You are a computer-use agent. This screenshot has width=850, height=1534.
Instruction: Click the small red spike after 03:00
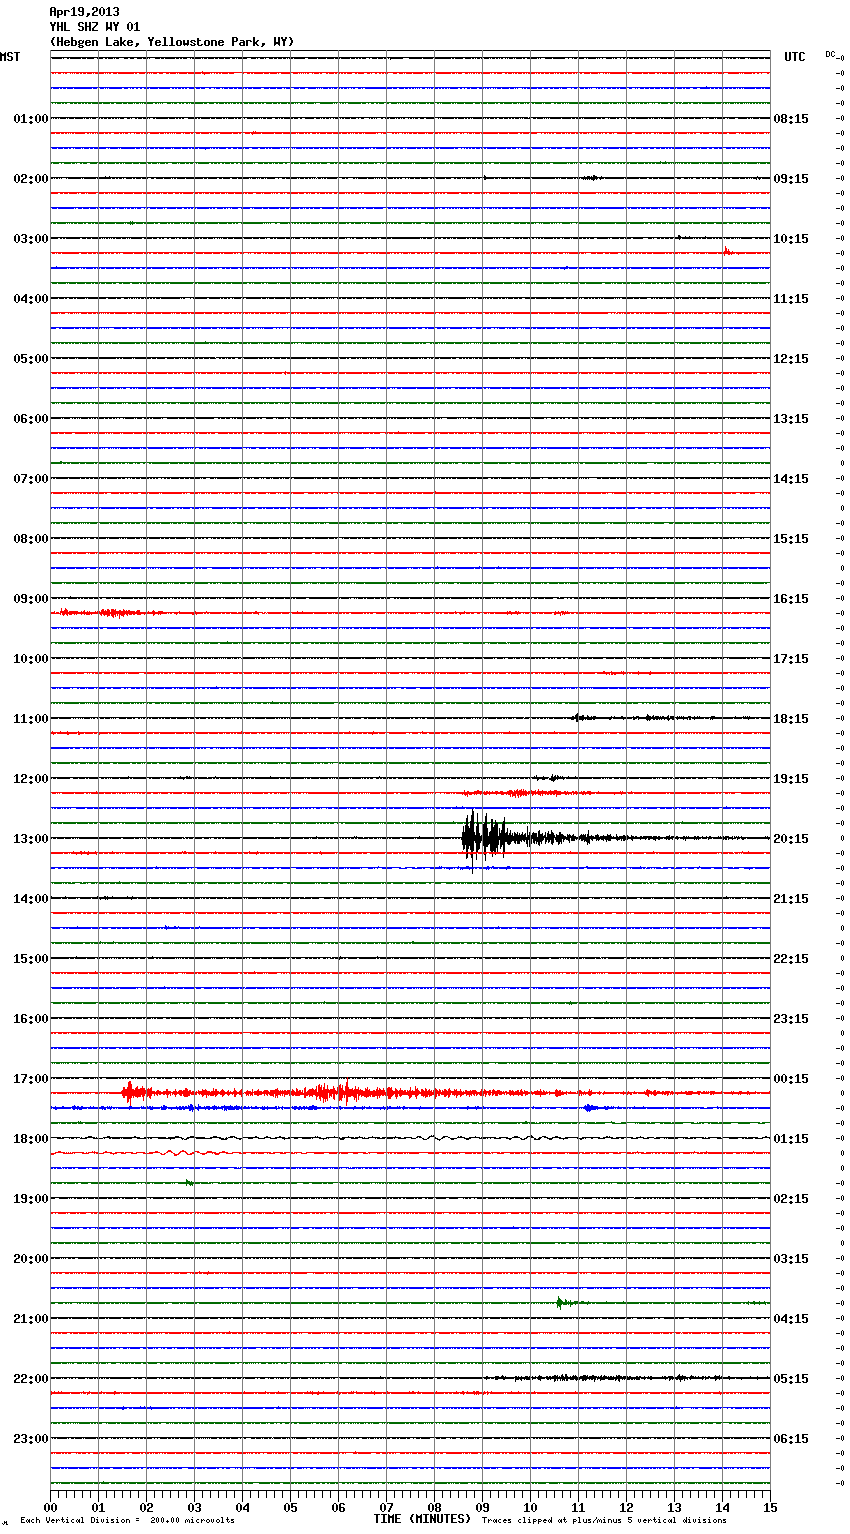(728, 252)
